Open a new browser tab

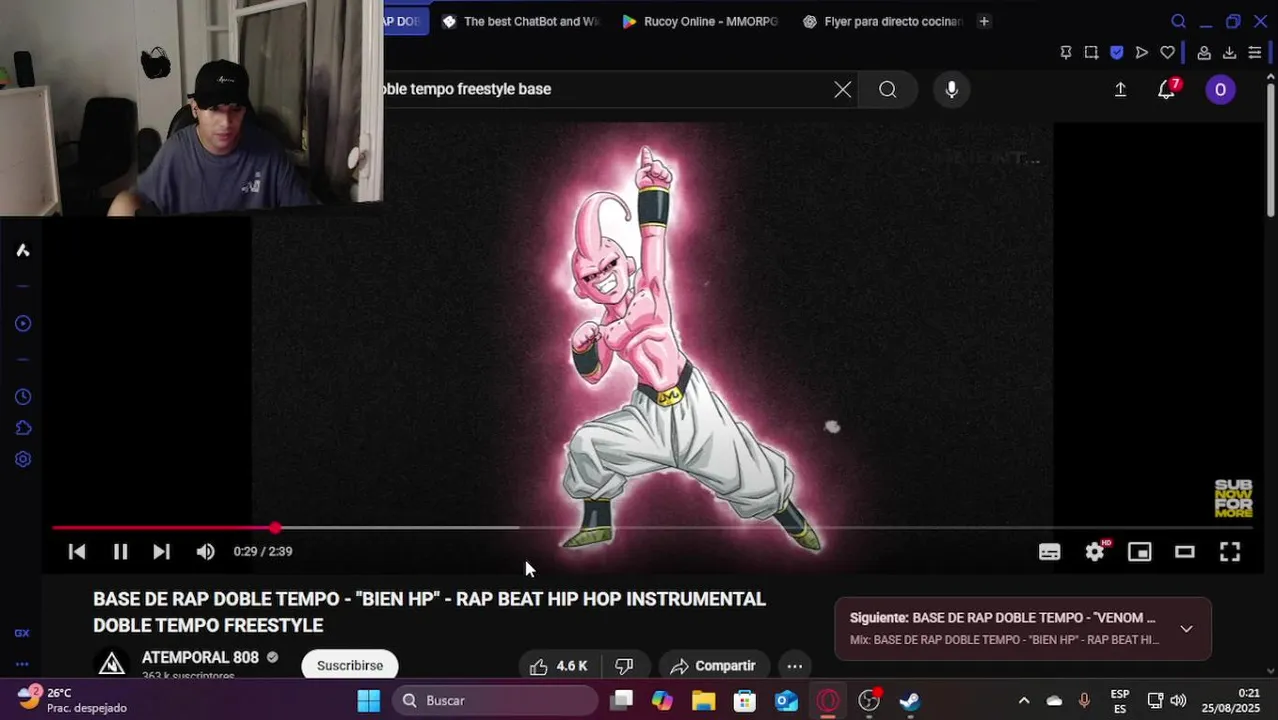[984, 21]
